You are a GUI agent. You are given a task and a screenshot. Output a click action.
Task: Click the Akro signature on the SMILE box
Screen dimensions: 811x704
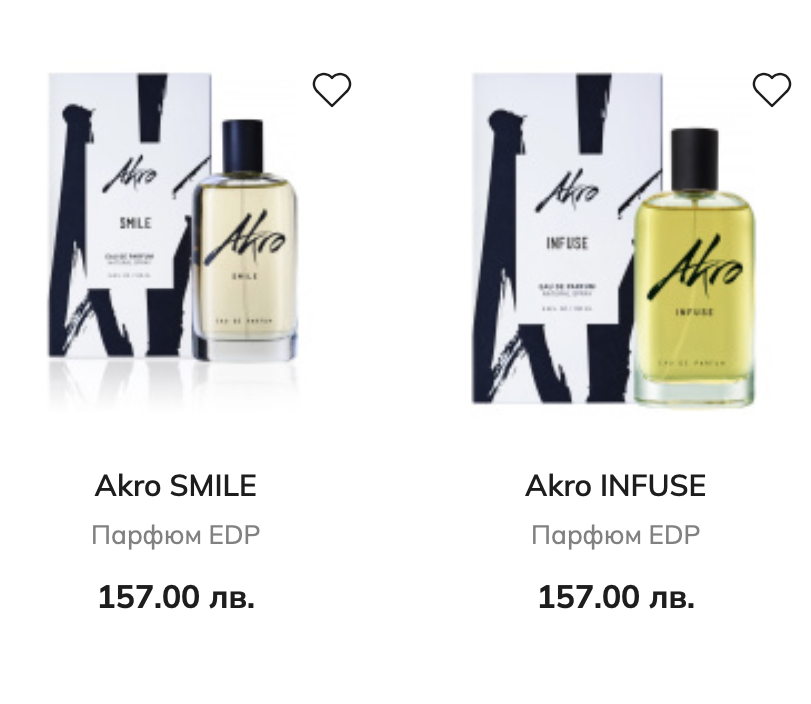pyautogui.click(x=129, y=173)
